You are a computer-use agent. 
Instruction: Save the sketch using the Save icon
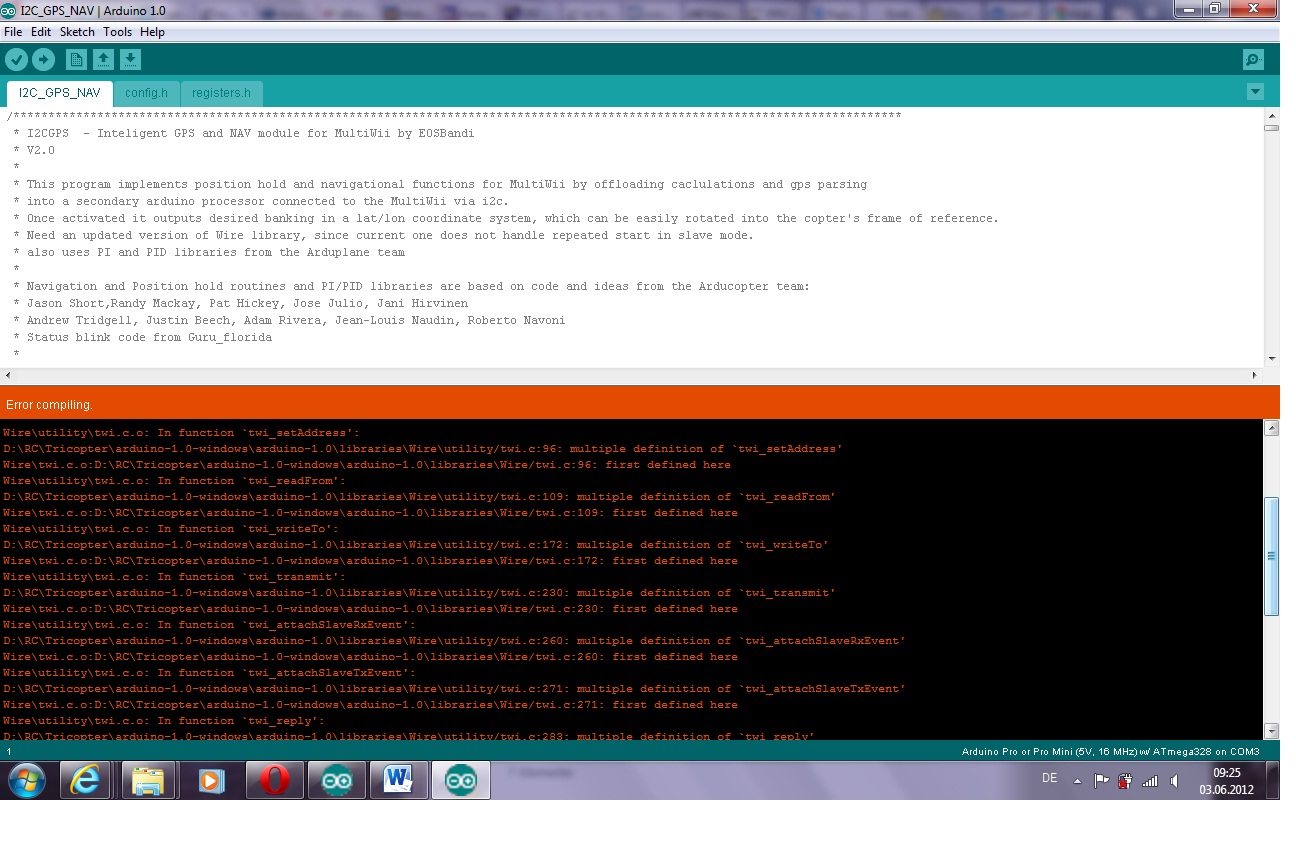coord(130,59)
